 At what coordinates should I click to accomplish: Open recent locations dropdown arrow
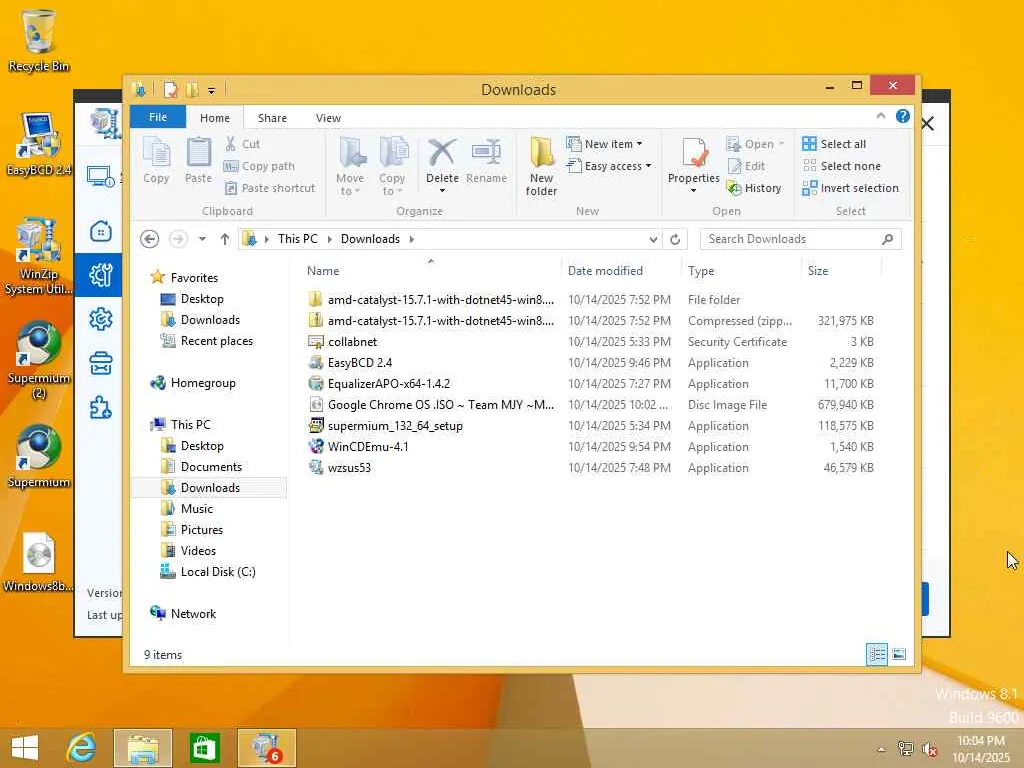point(202,239)
